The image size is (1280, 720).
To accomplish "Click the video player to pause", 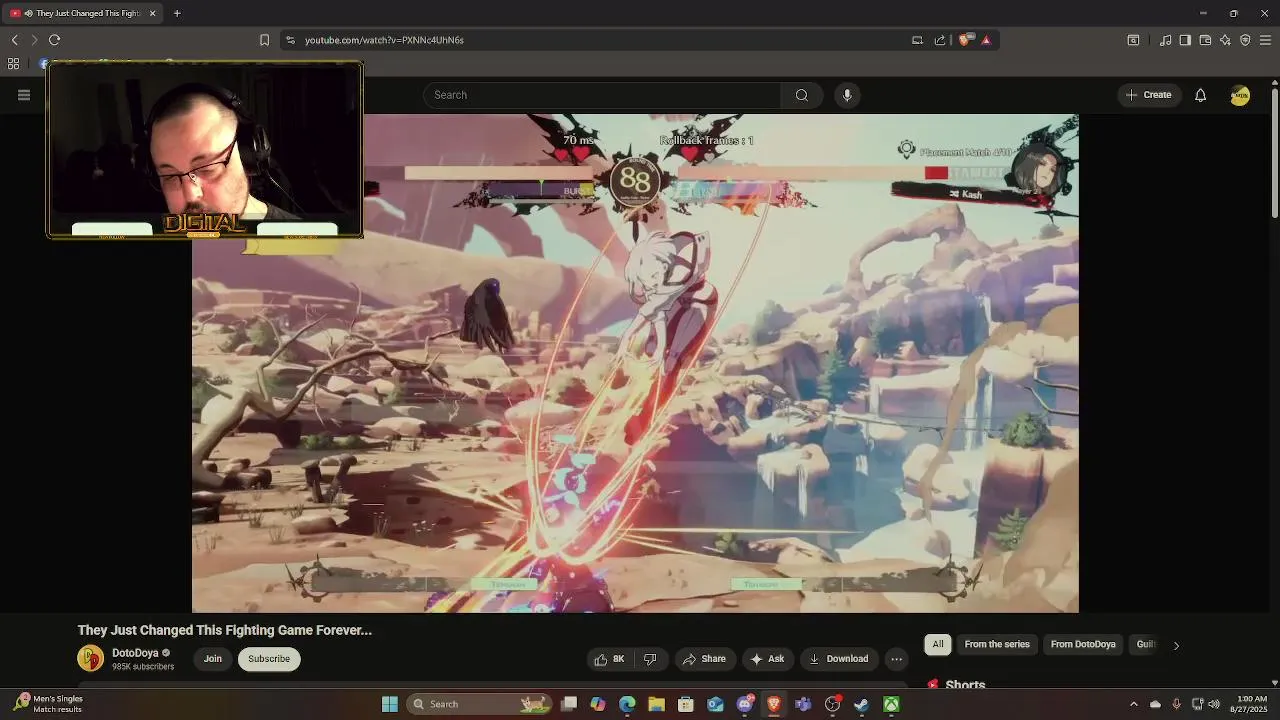I will coord(635,362).
